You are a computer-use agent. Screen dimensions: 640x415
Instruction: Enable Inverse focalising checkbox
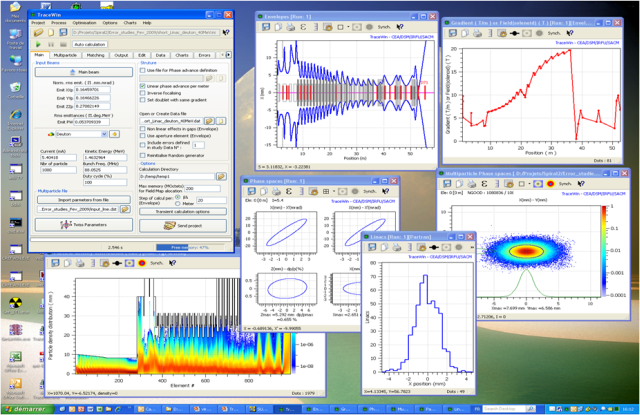pos(142,93)
